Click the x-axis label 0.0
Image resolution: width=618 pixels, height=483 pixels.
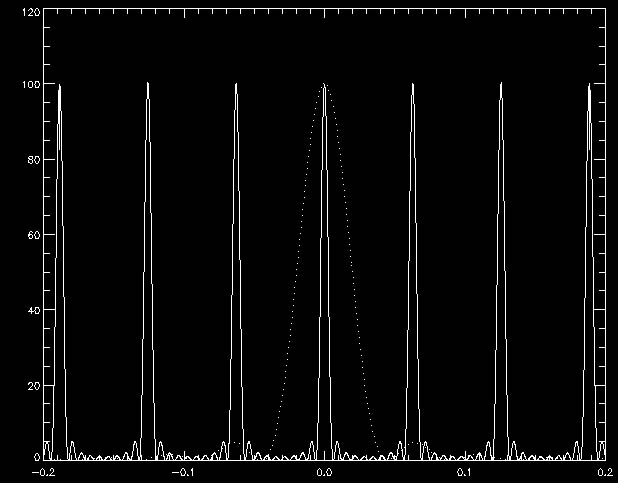click(x=324, y=472)
